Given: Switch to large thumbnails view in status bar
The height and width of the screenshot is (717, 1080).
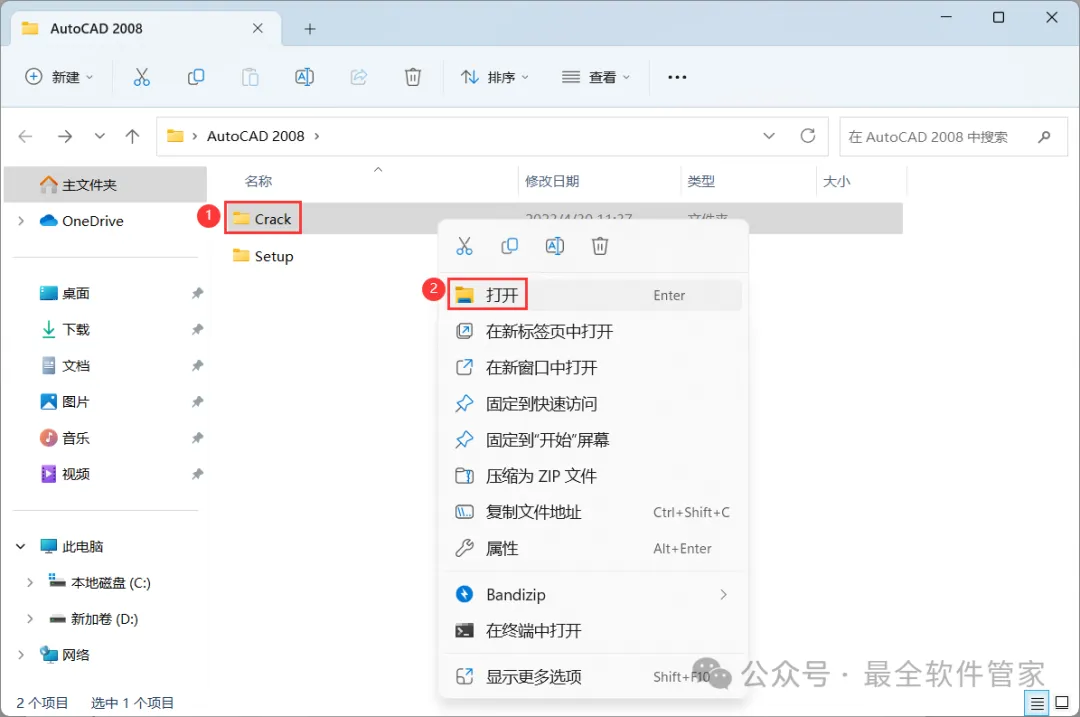Looking at the screenshot, I should (x=1063, y=703).
